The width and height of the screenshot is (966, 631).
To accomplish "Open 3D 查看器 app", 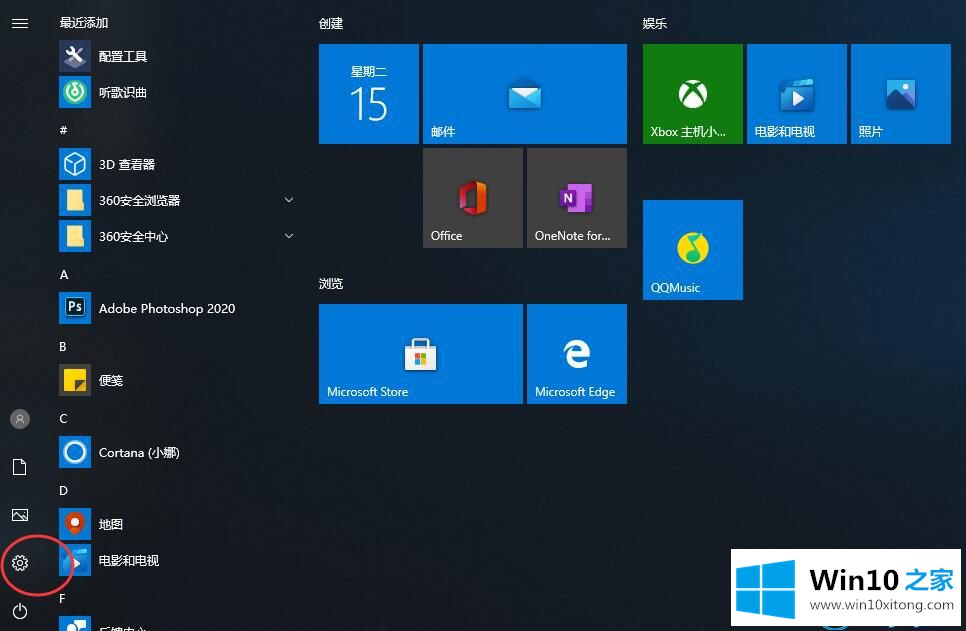I will (x=177, y=164).
